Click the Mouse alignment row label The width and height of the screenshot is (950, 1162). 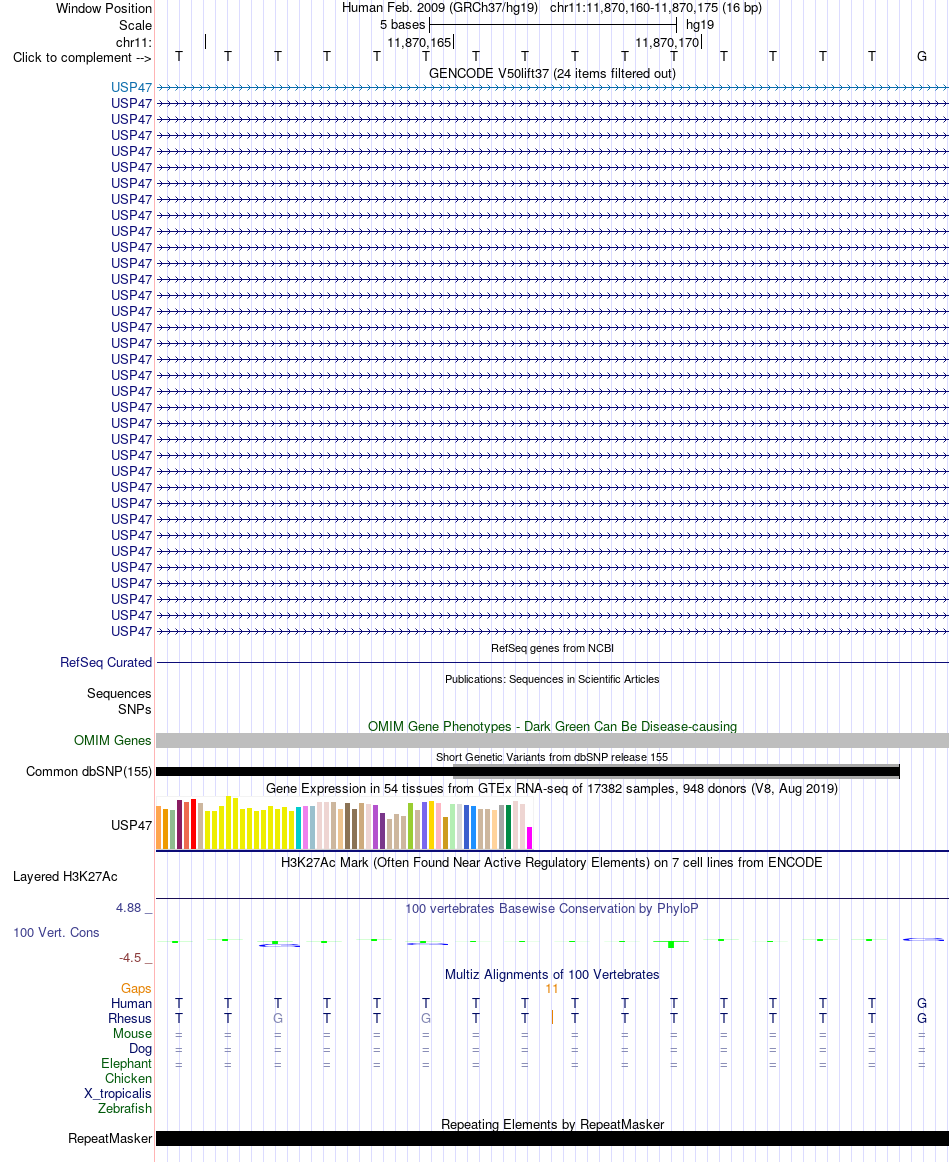coord(132,1033)
